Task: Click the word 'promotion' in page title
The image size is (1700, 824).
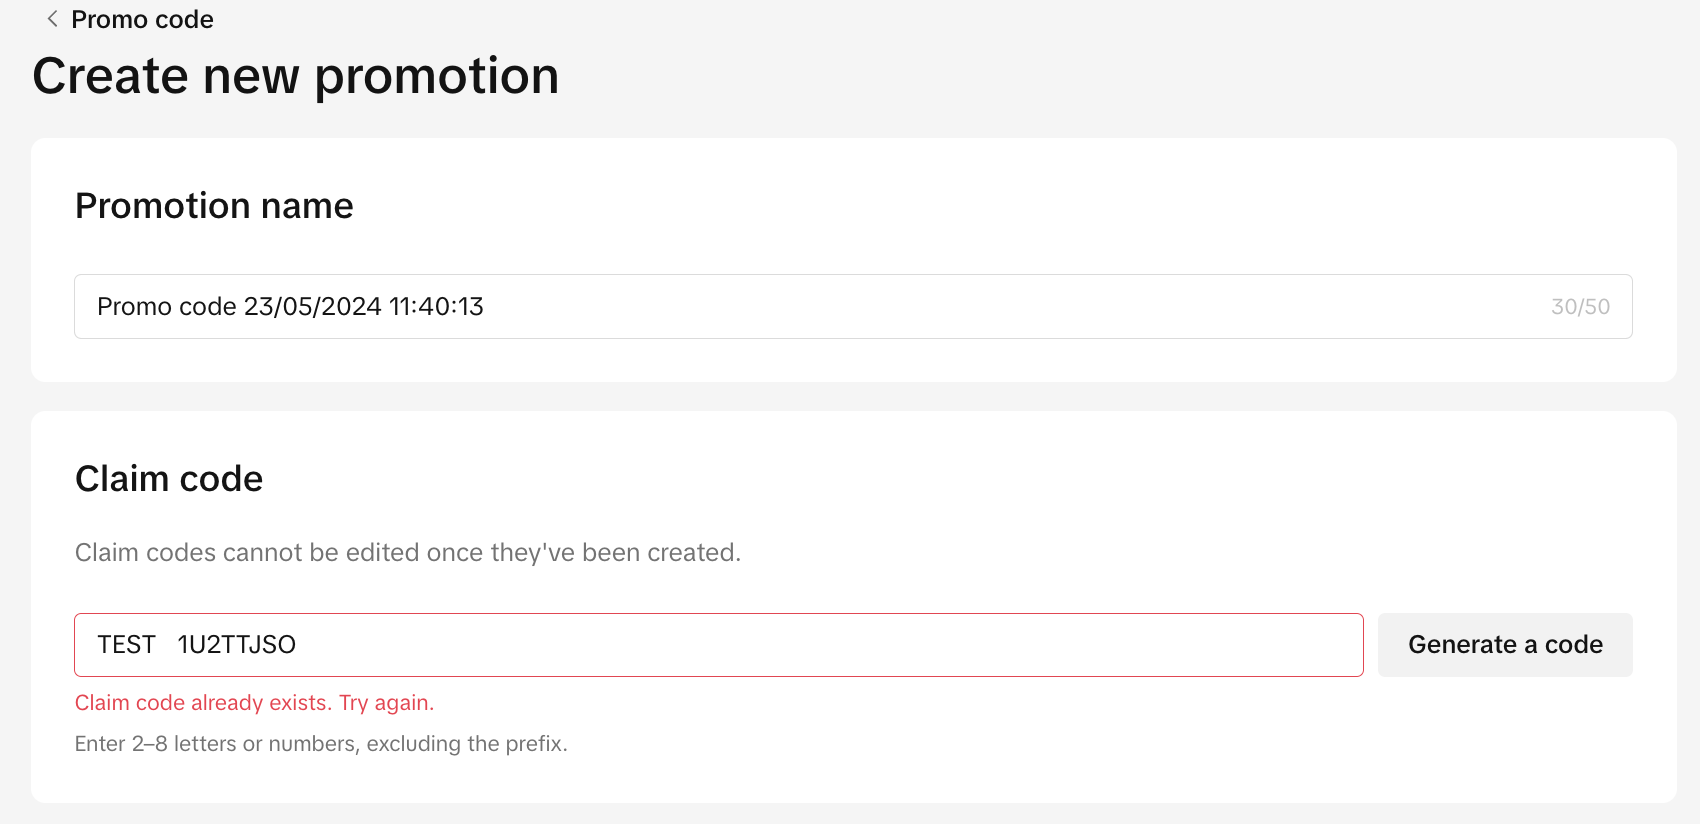Action: point(436,76)
